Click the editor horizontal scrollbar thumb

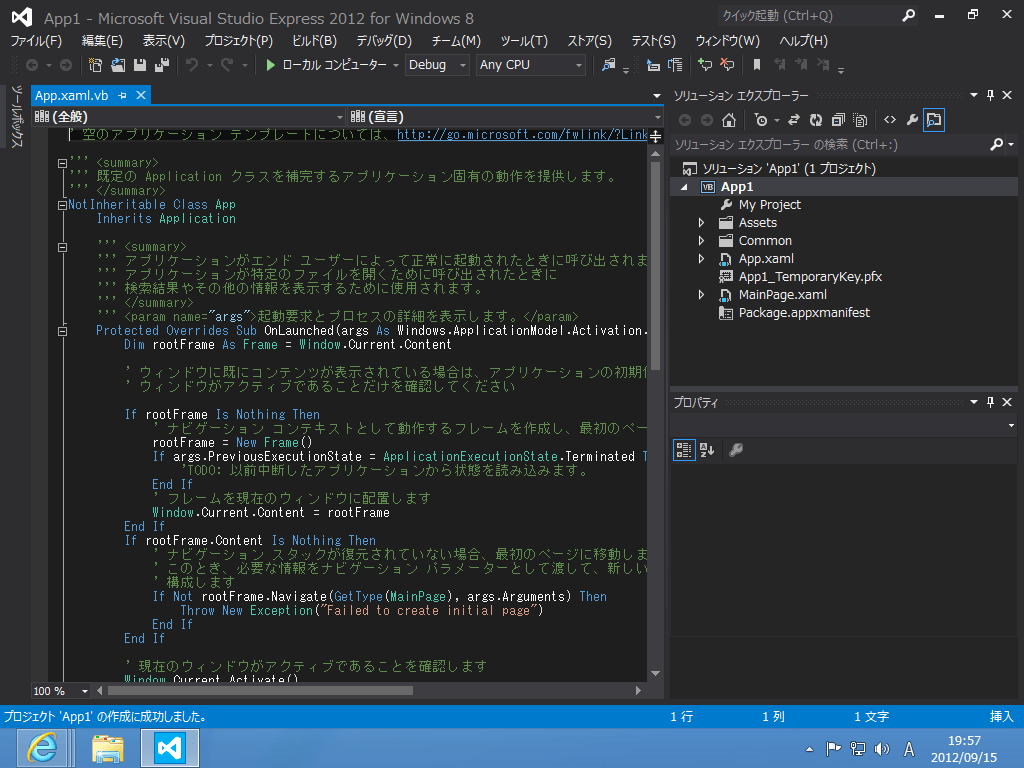[260, 690]
